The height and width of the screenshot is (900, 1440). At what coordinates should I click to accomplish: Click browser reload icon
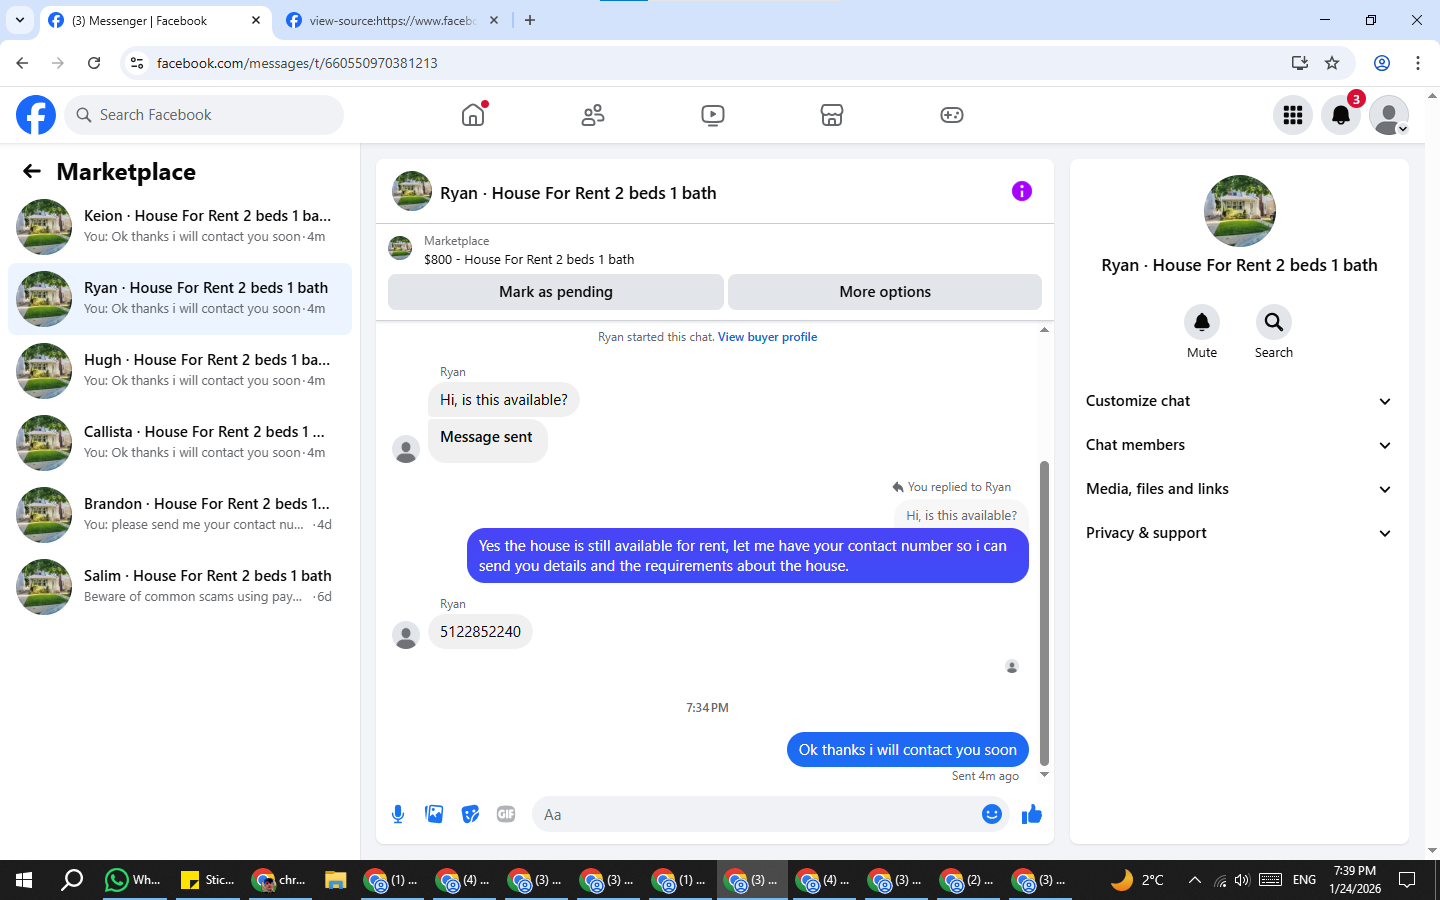point(94,63)
